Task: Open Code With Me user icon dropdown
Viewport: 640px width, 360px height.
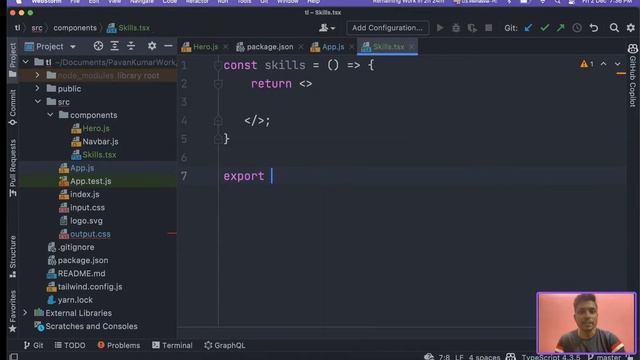Action: 327,28
